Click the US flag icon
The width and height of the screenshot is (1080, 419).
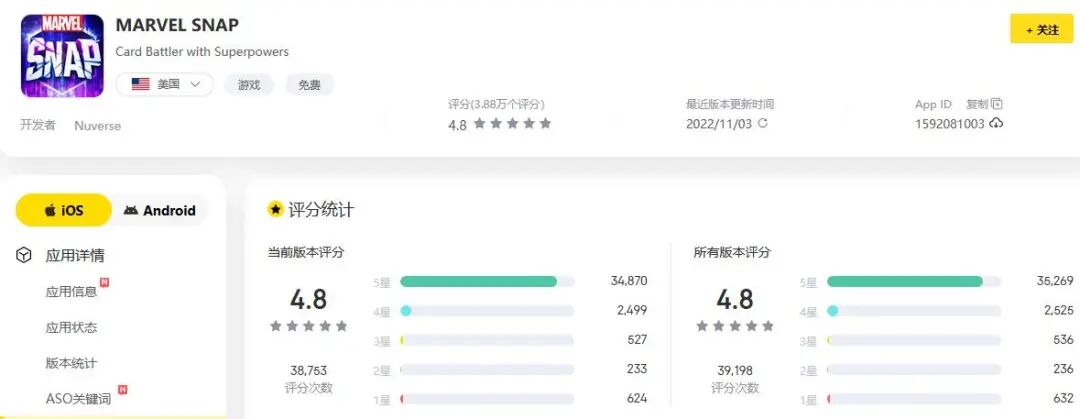click(x=141, y=84)
